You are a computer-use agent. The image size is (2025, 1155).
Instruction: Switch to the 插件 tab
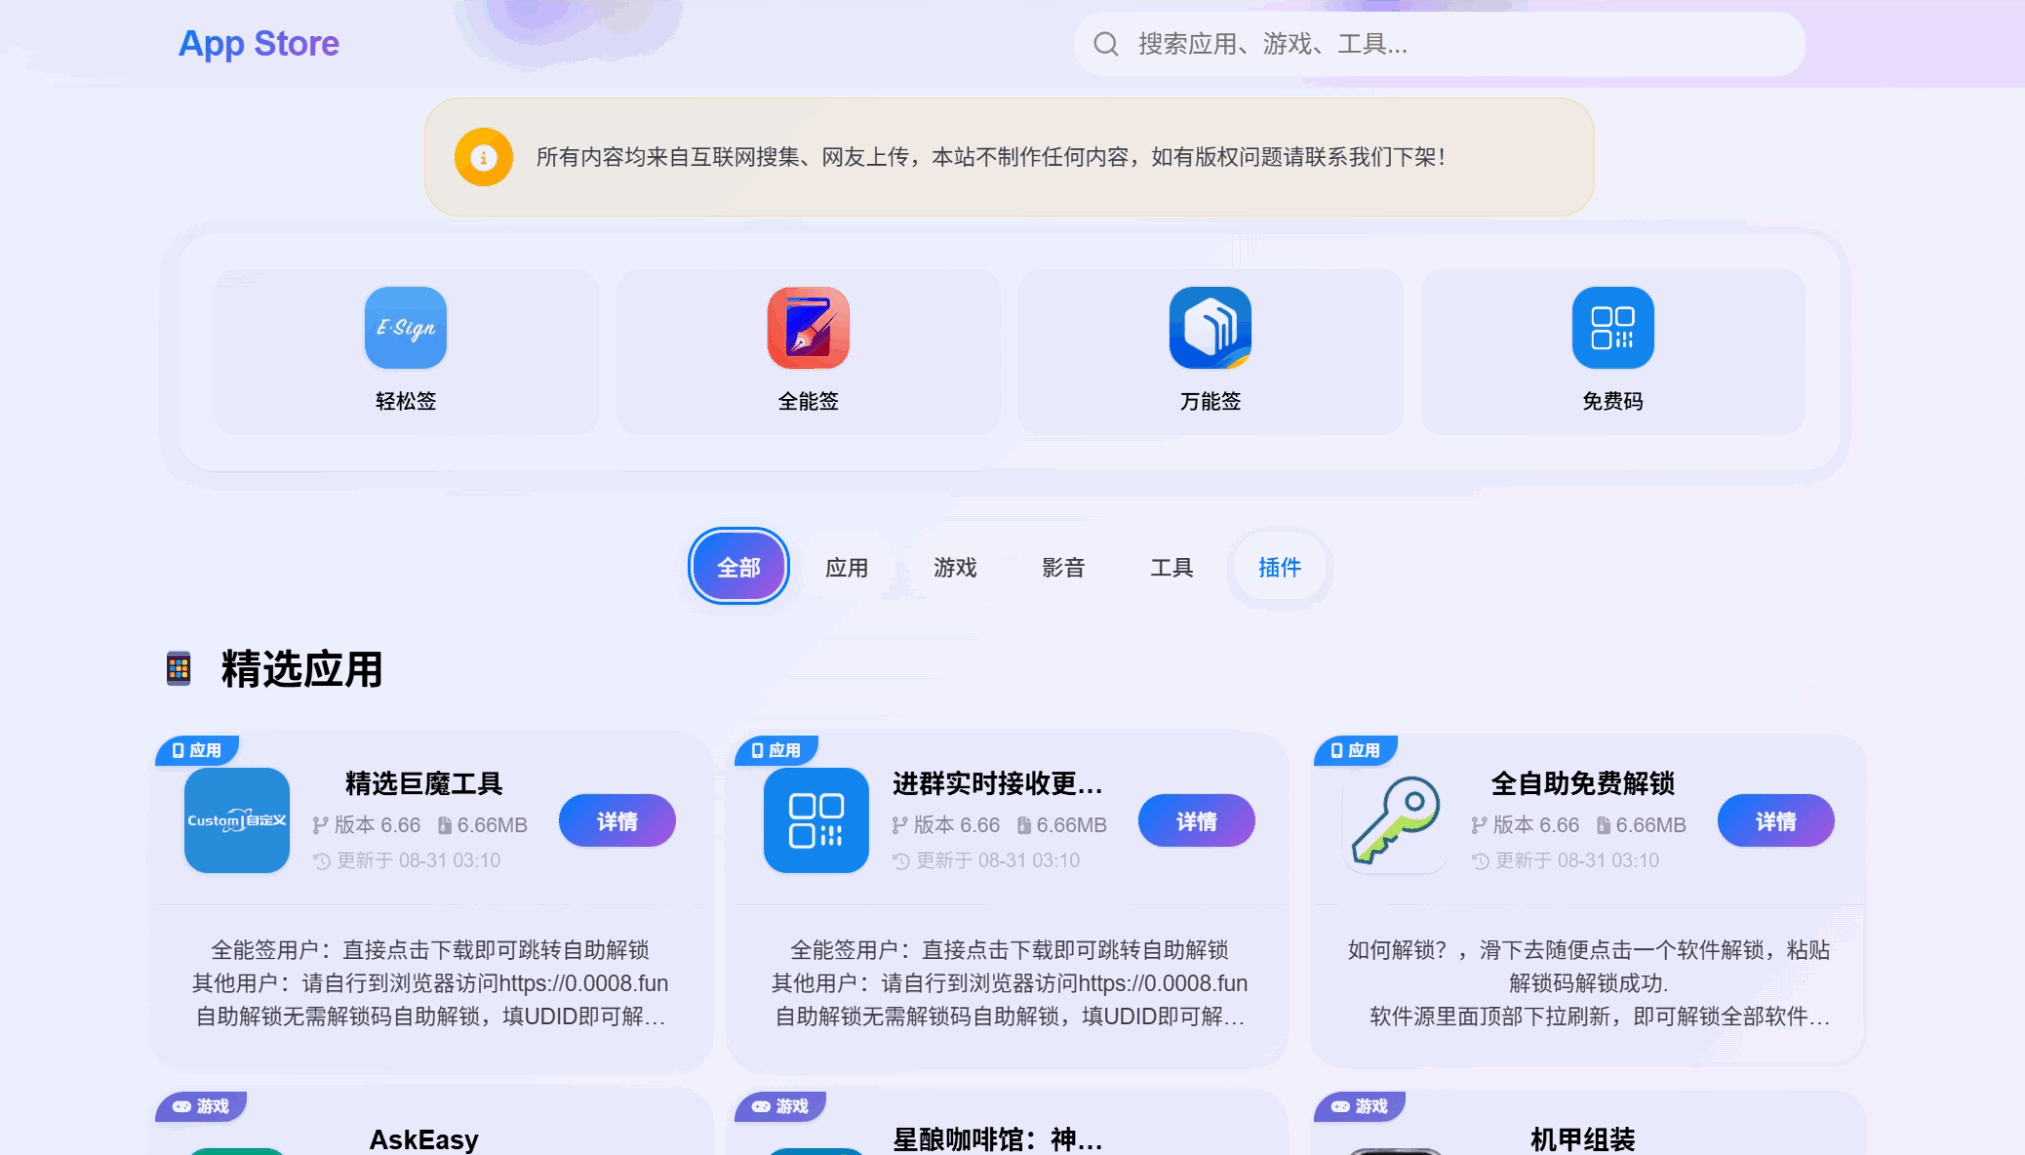click(1279, 567)
